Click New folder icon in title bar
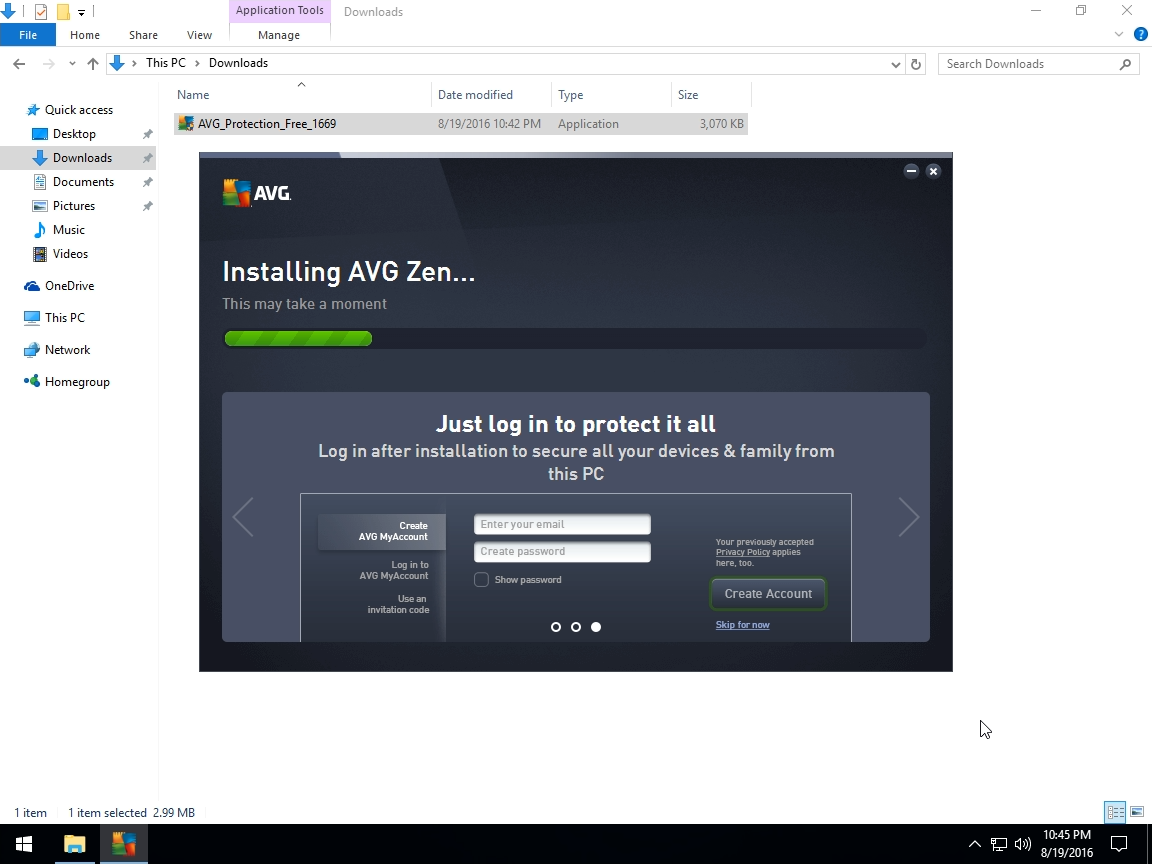Image resolution: width=1152 pixels, height=864 pixels. 63,12
